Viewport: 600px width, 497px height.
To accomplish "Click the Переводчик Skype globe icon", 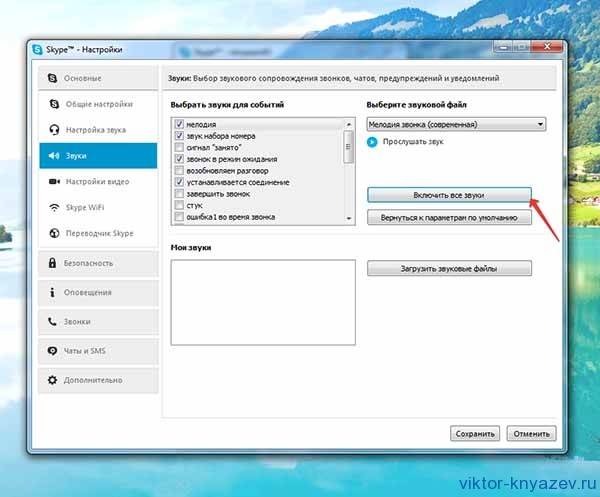I will 53,233.
